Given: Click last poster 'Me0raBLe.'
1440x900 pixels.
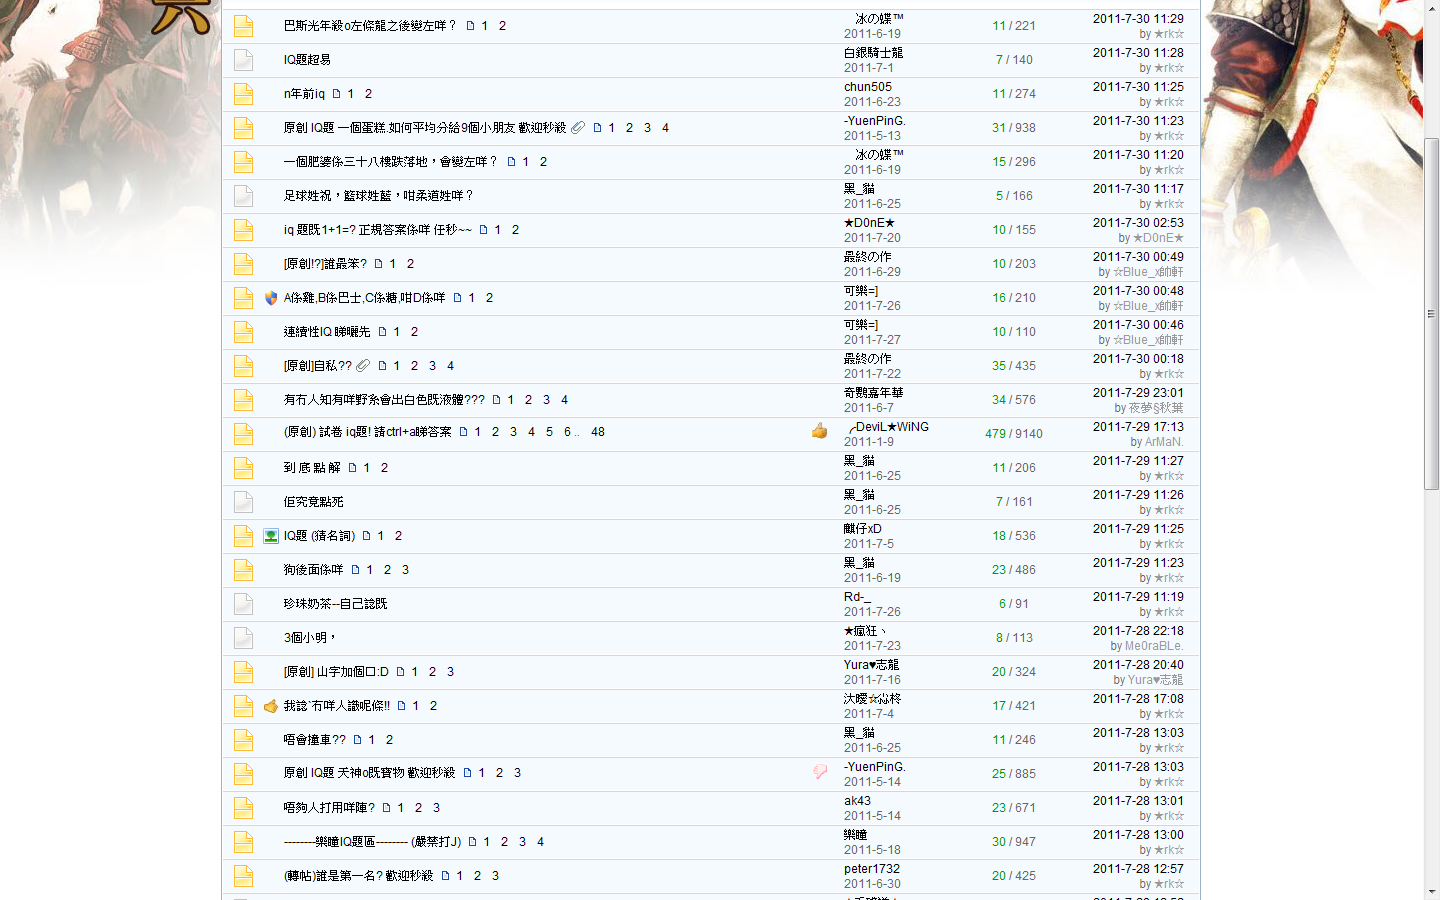Looking at the screenshot, I should tap(1154, 646).
